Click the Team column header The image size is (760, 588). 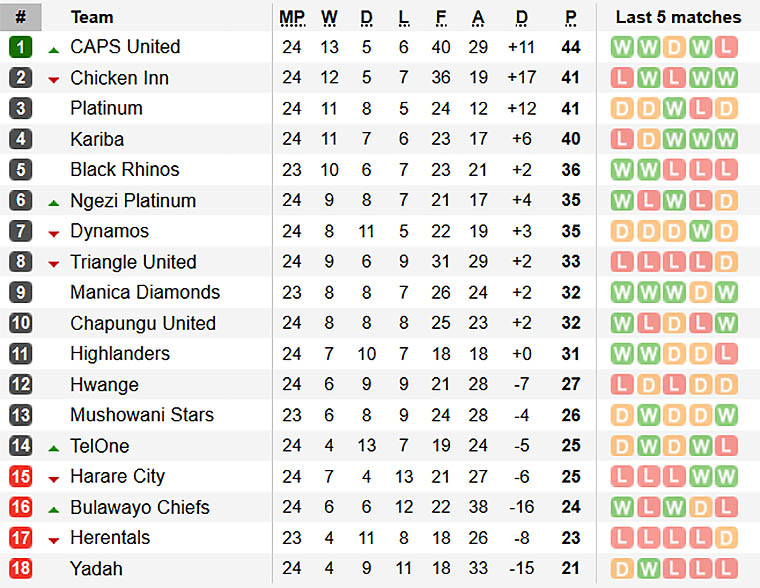pos(92,17)
